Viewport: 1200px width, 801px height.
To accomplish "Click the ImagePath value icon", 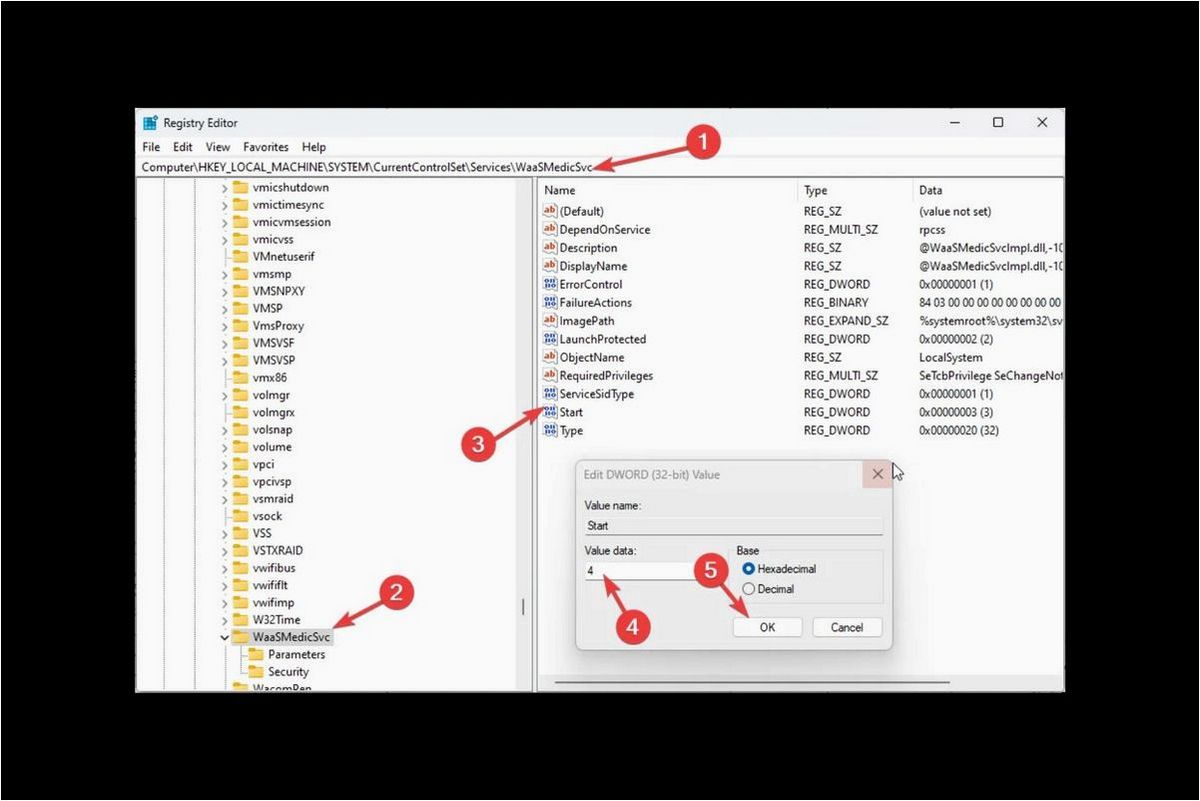I will (x=549, y=321).
